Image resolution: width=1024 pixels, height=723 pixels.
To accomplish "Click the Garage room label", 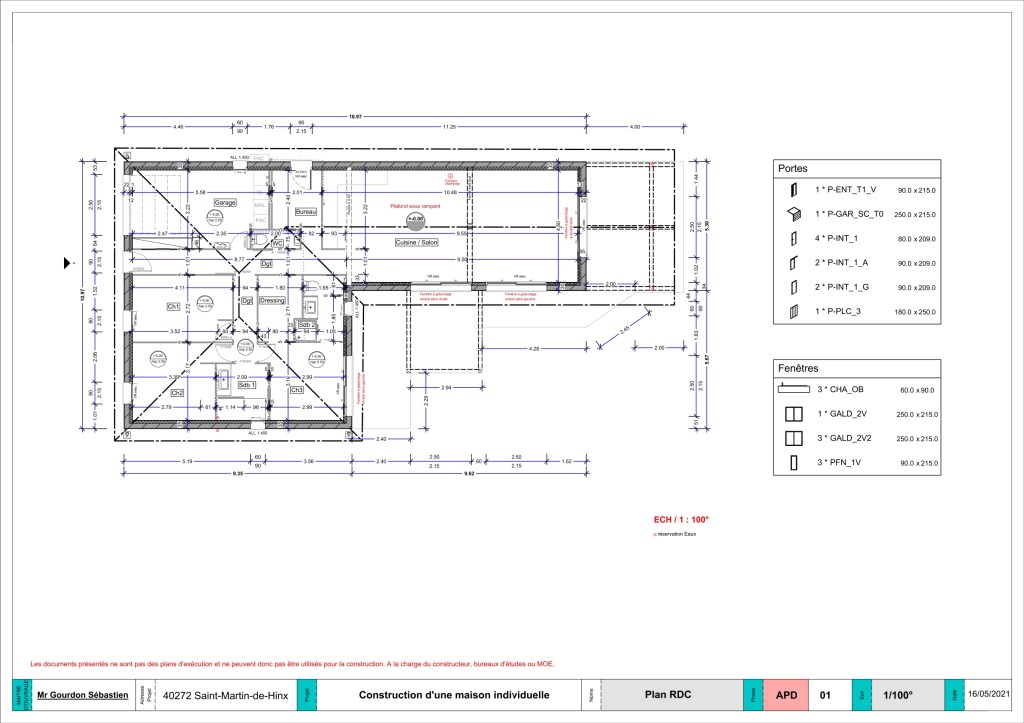I will (x=225, y=202).
